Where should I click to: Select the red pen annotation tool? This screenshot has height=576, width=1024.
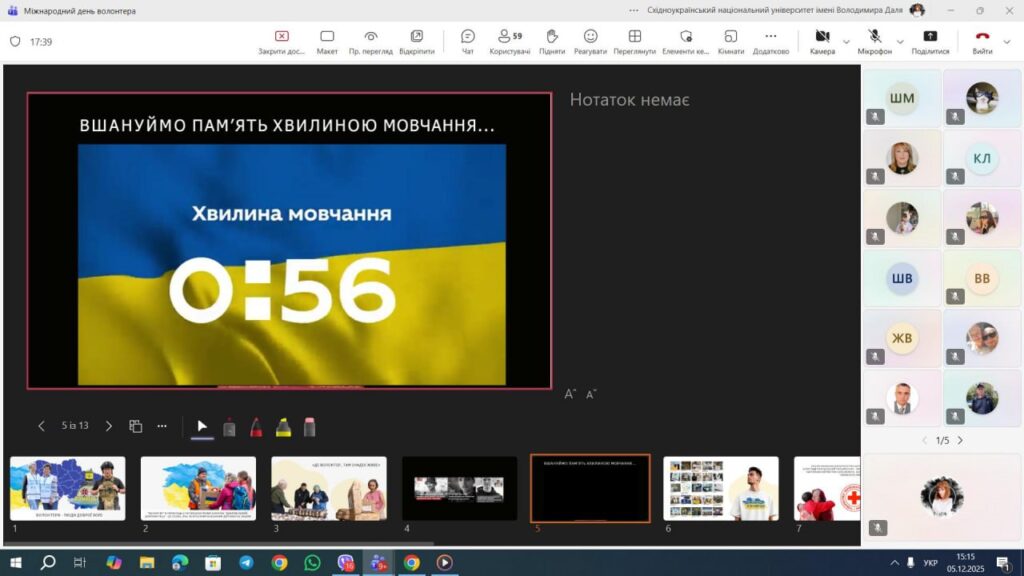256,427
